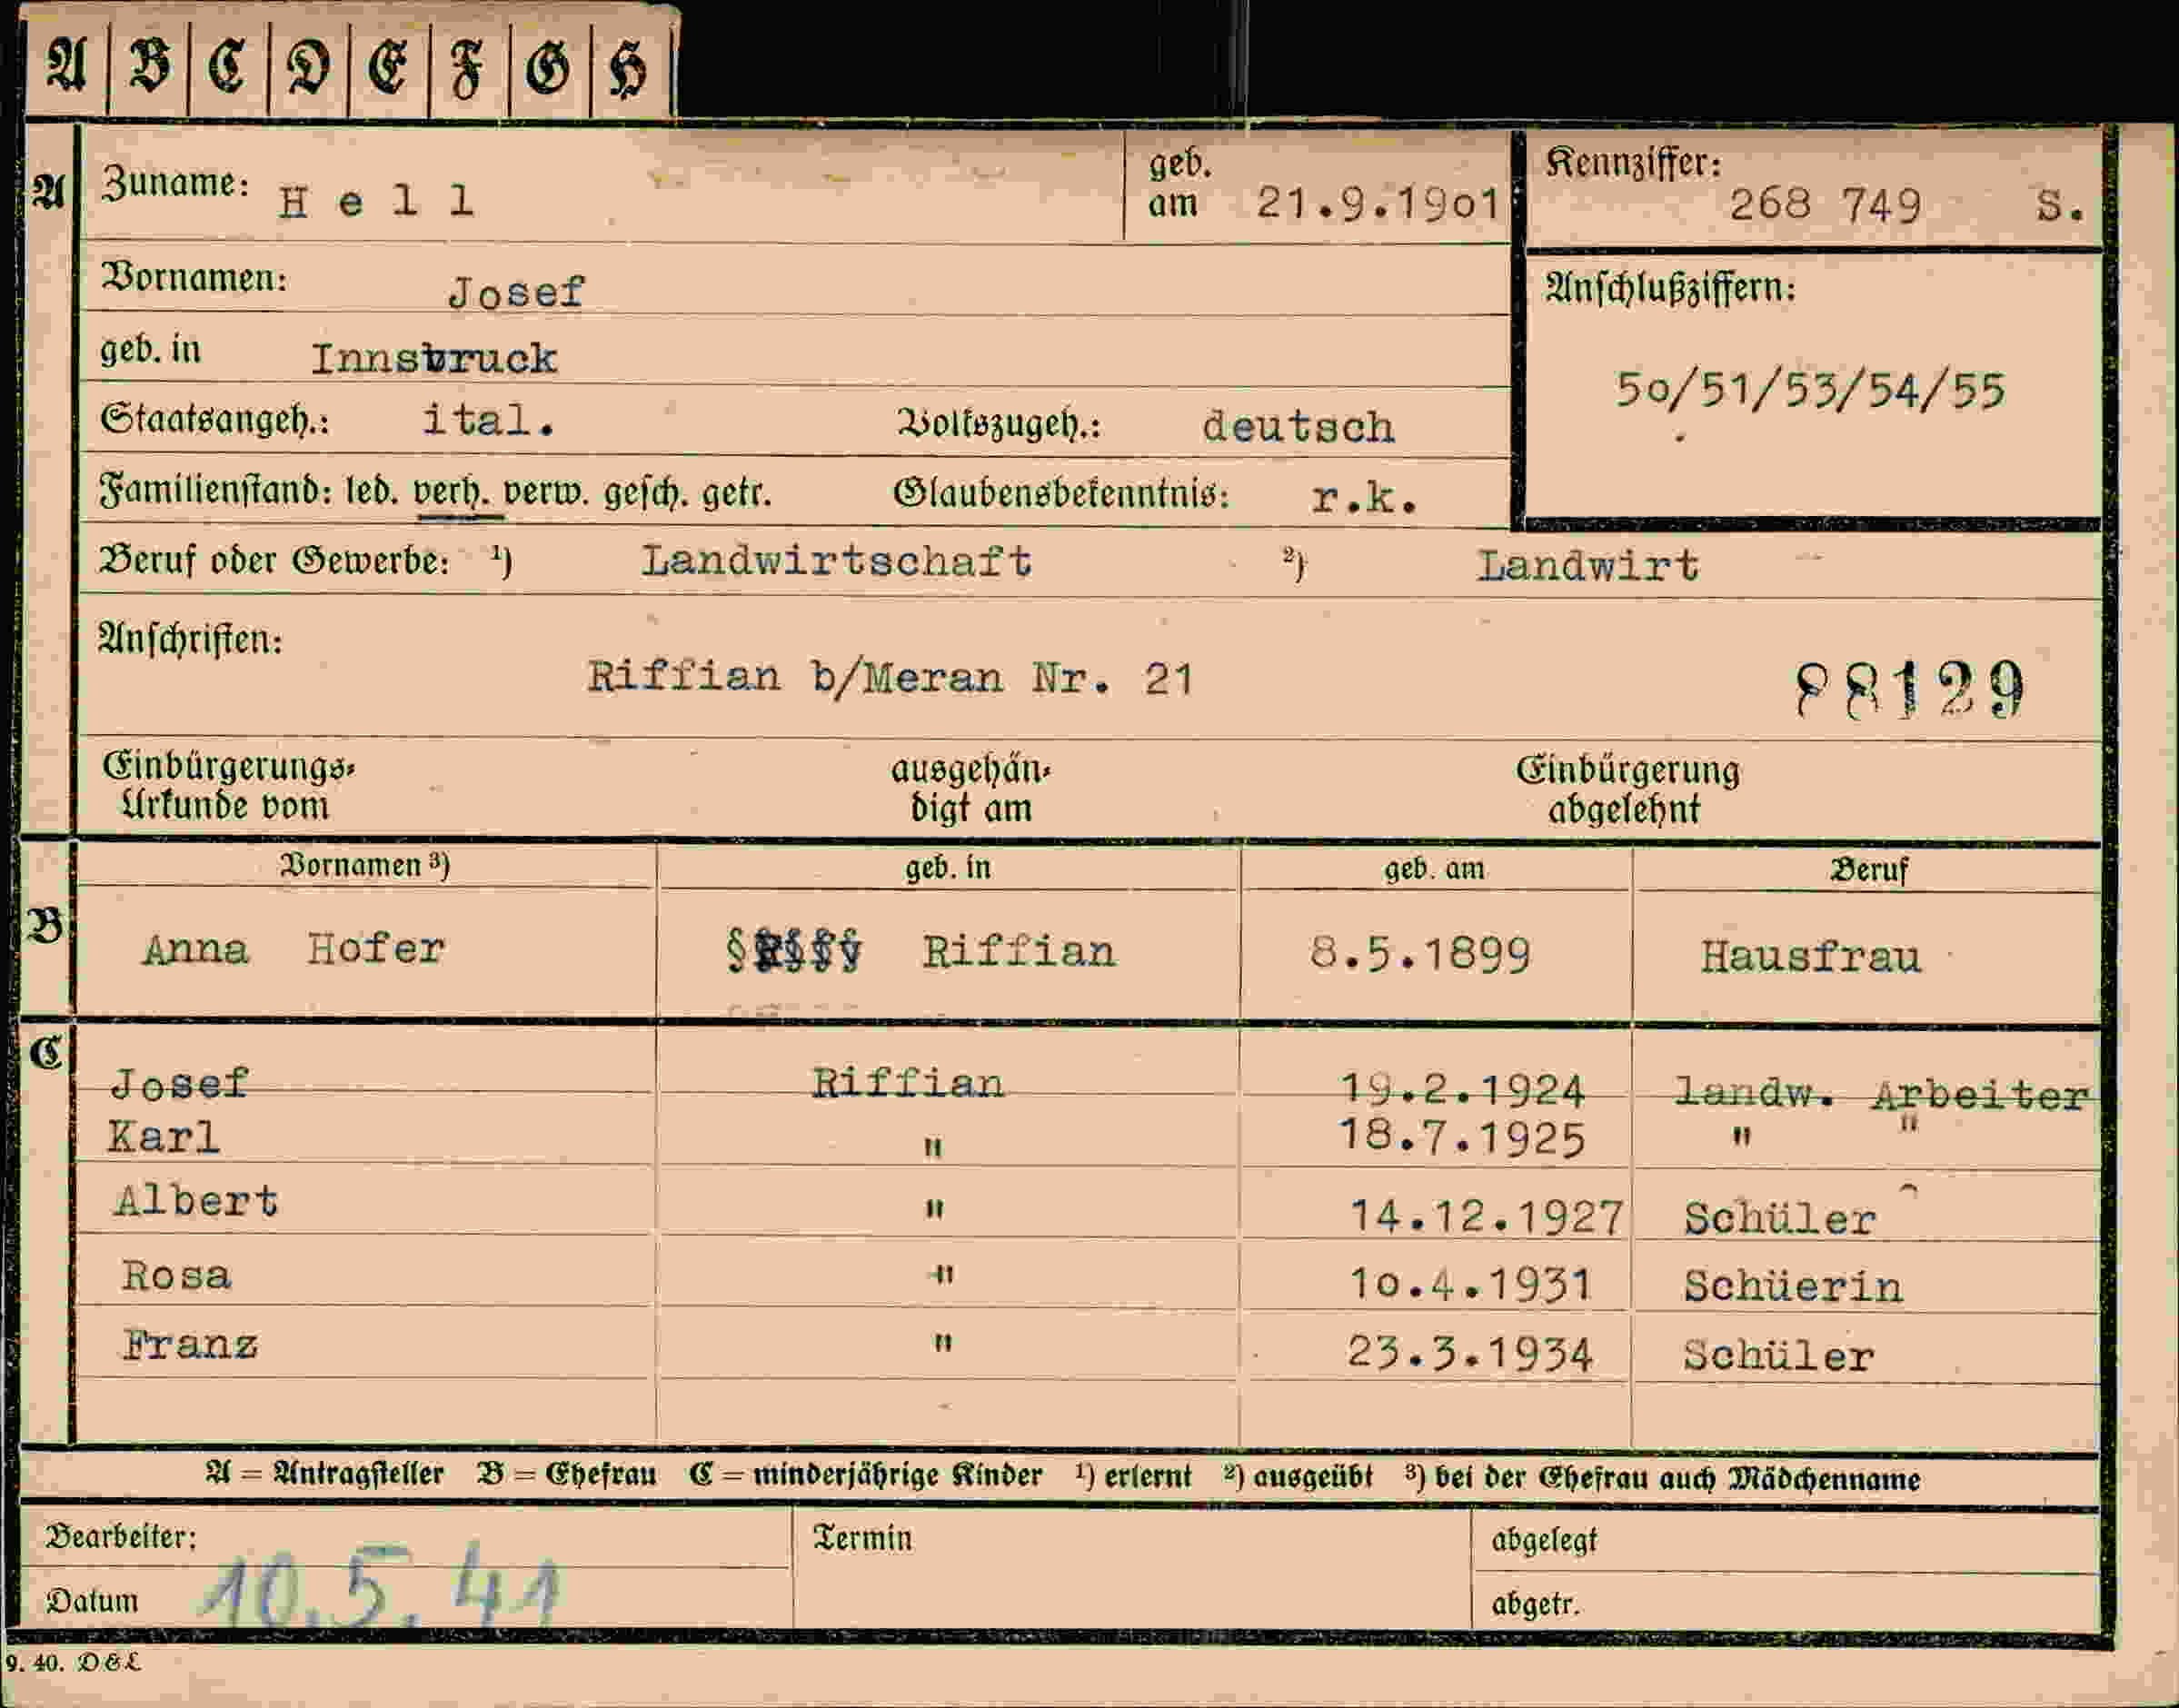Select the Kennziffer number 268 749

1825,205
